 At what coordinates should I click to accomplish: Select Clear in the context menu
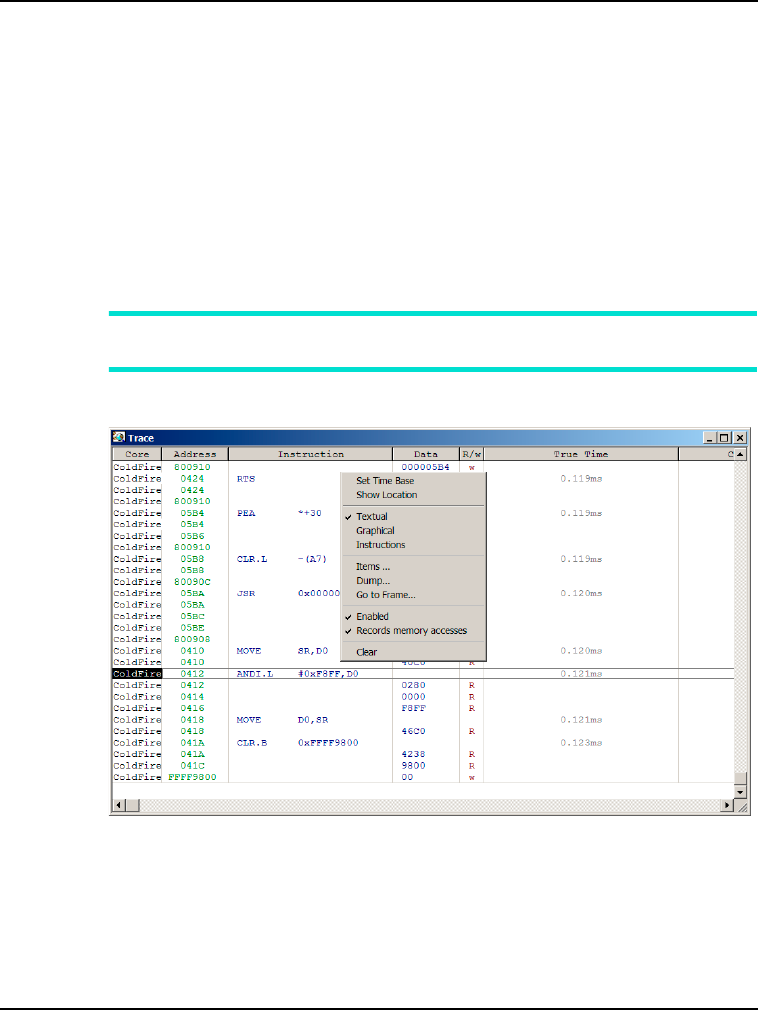pos(366,653)
